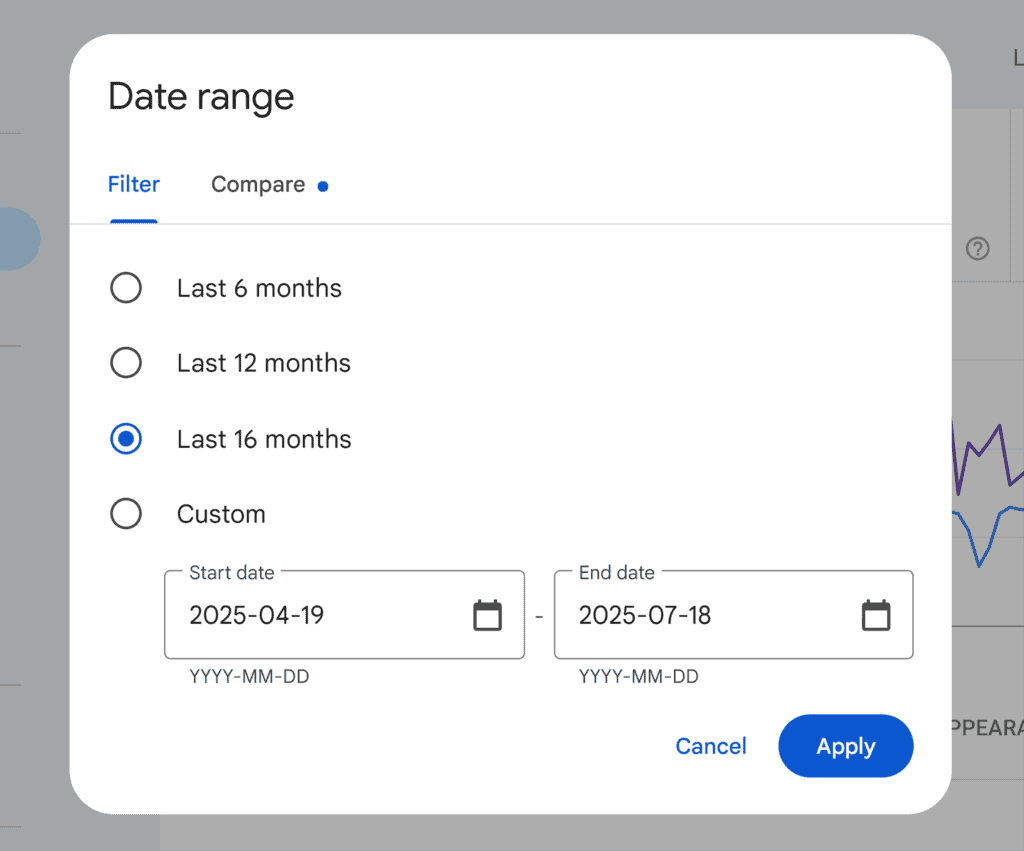Screen dimensions: 1024x851
Task: Open the Start date calendar picker
Action: [x=487, y=615]
